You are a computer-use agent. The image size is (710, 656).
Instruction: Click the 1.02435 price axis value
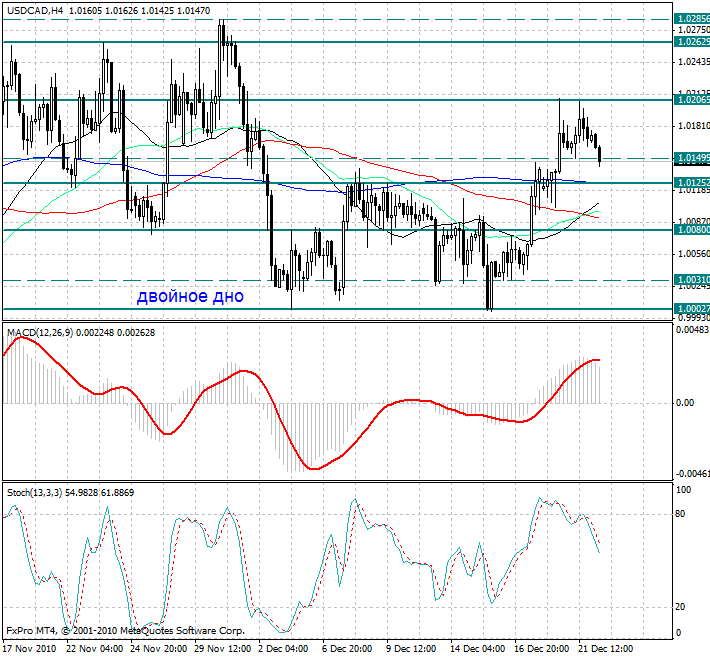(693, 62)
